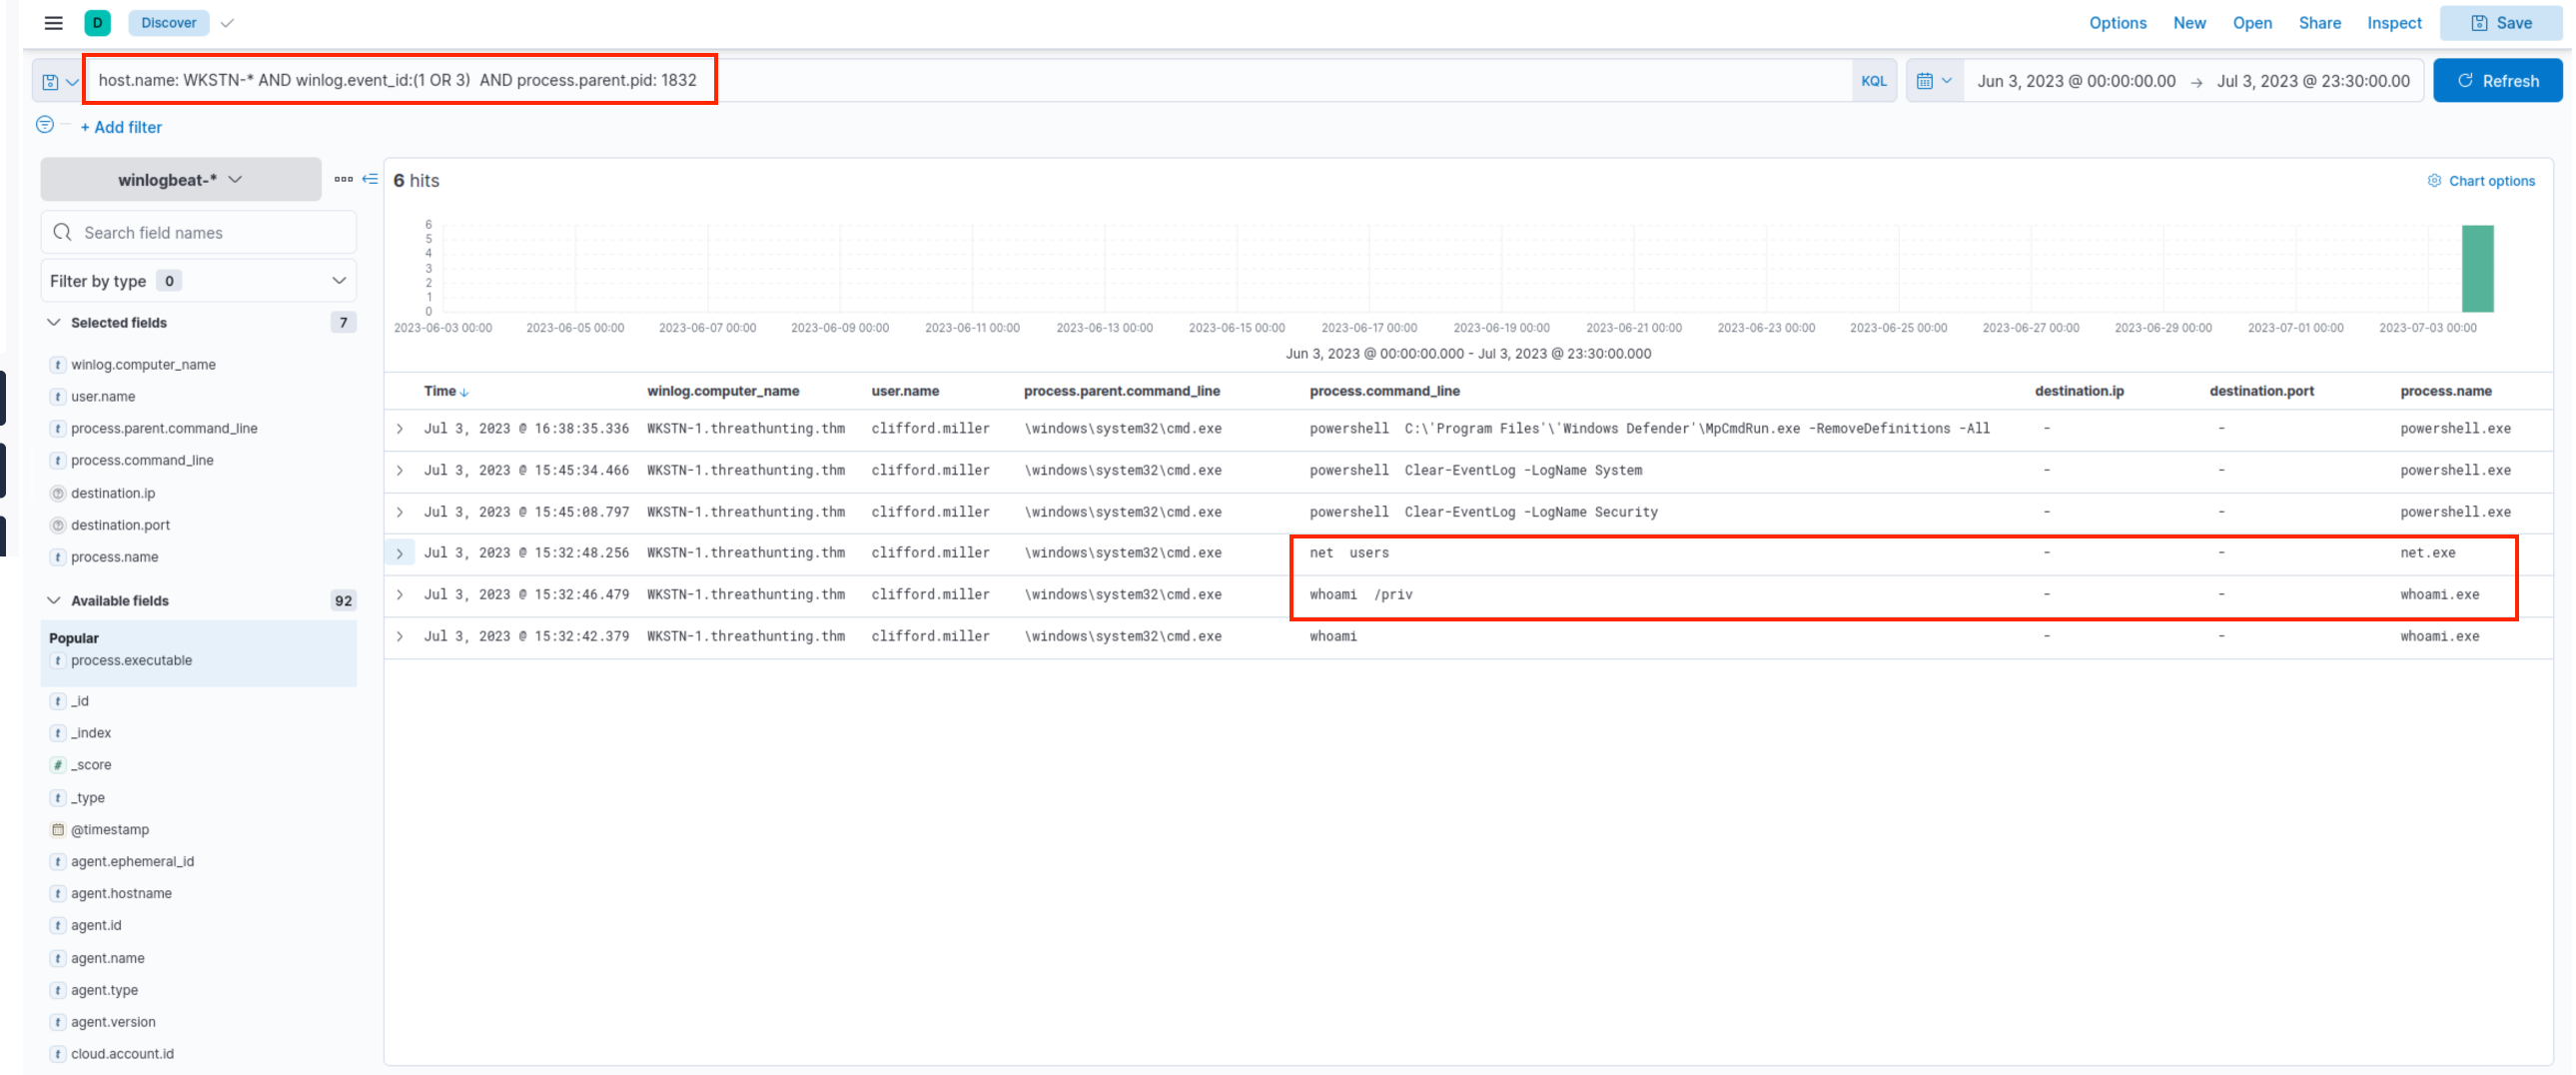Click the net.exe process name cell
Viewport: 2576px width, 1075px height.
tap(2427, 553)
